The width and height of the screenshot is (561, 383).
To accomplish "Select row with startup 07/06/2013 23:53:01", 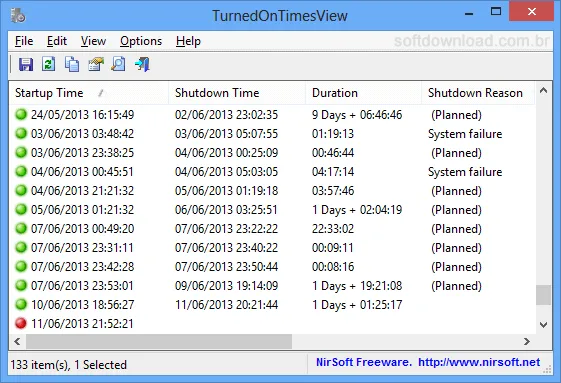I will coord(273,285).
